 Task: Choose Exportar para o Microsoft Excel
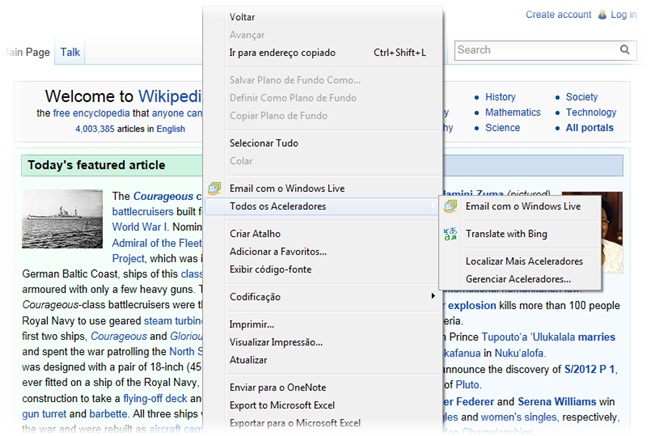tap(295, 423)
